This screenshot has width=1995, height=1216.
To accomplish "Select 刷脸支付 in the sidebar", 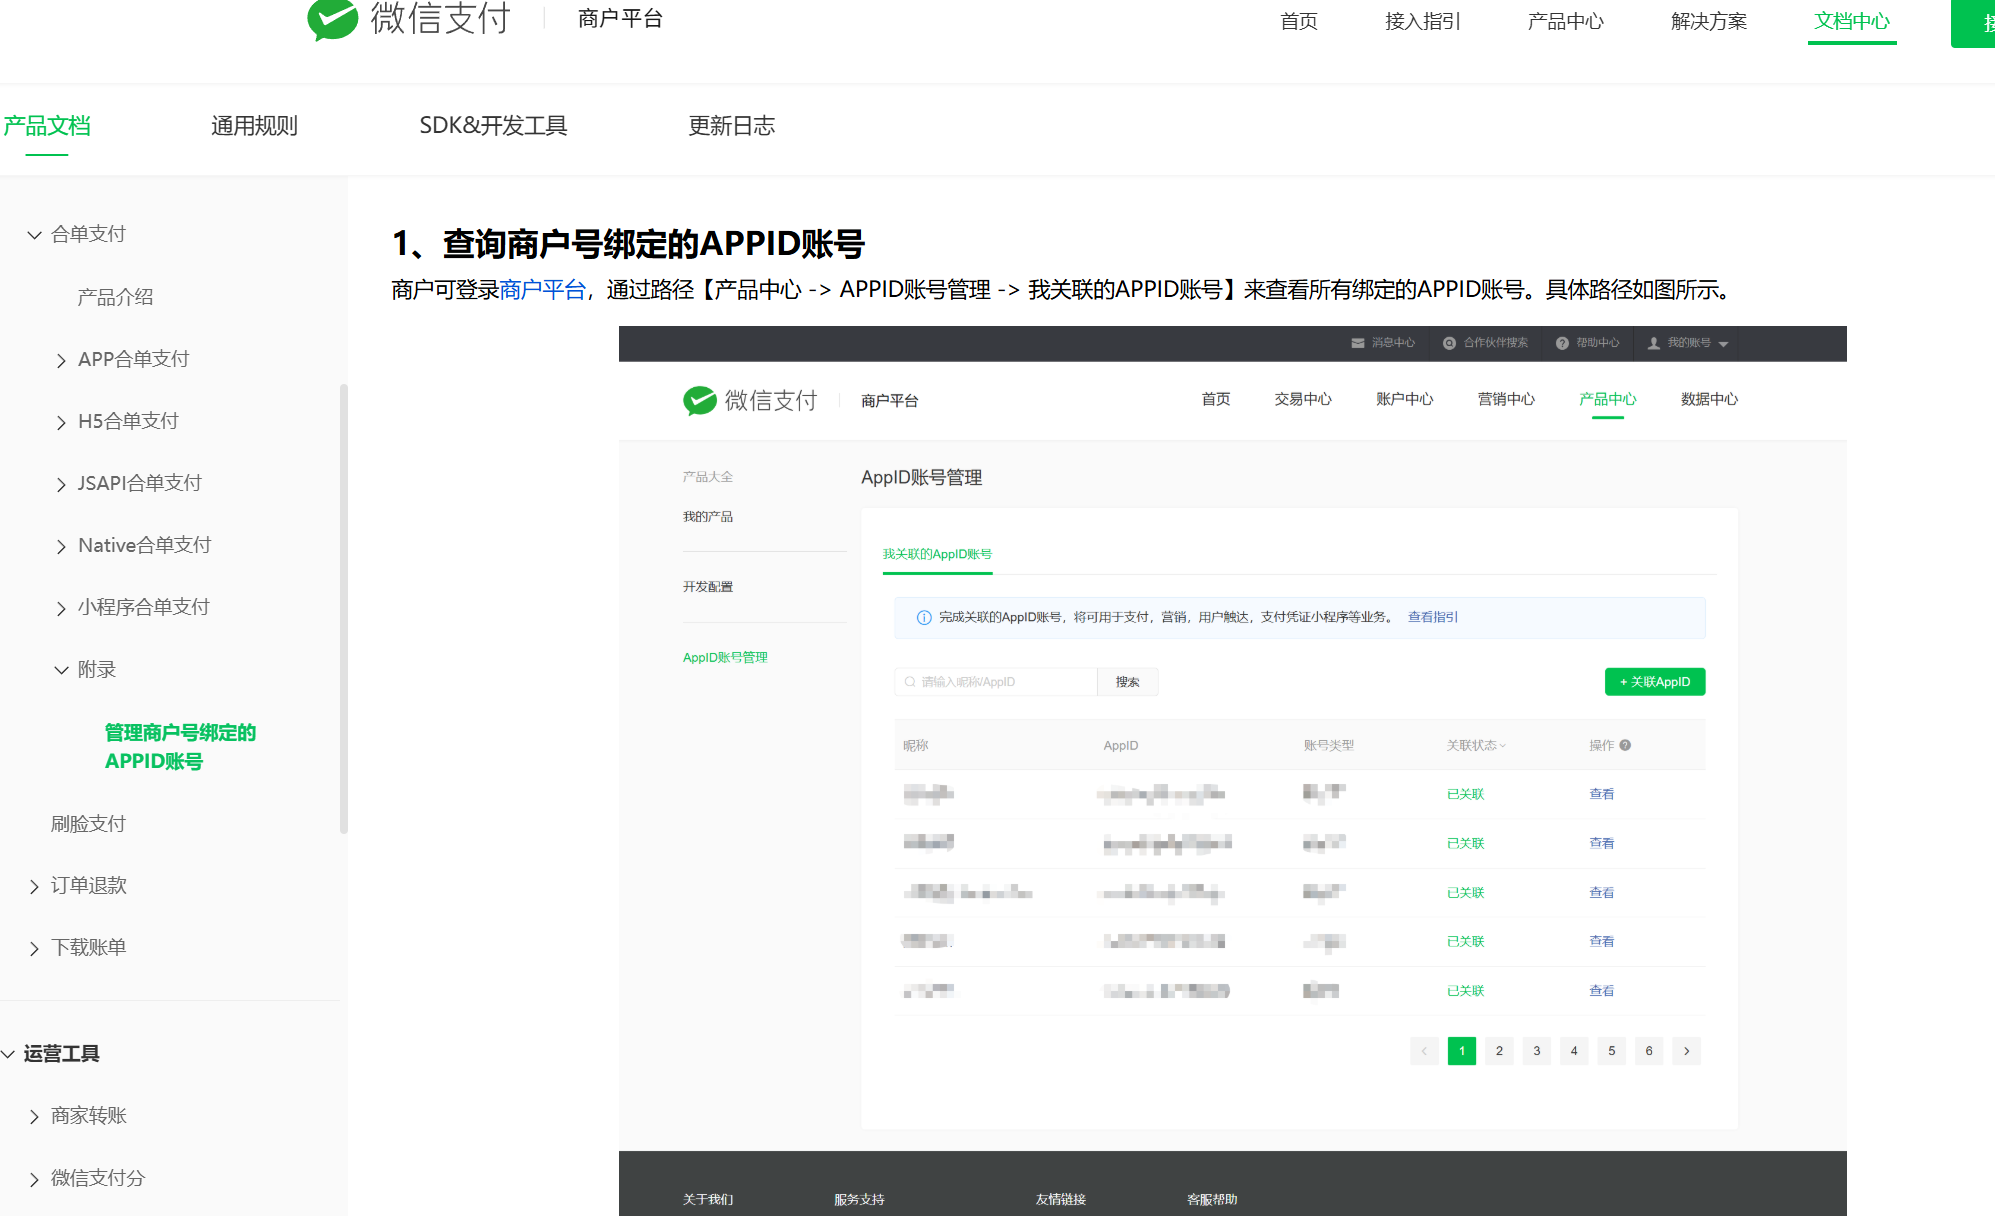I will 88,824.
